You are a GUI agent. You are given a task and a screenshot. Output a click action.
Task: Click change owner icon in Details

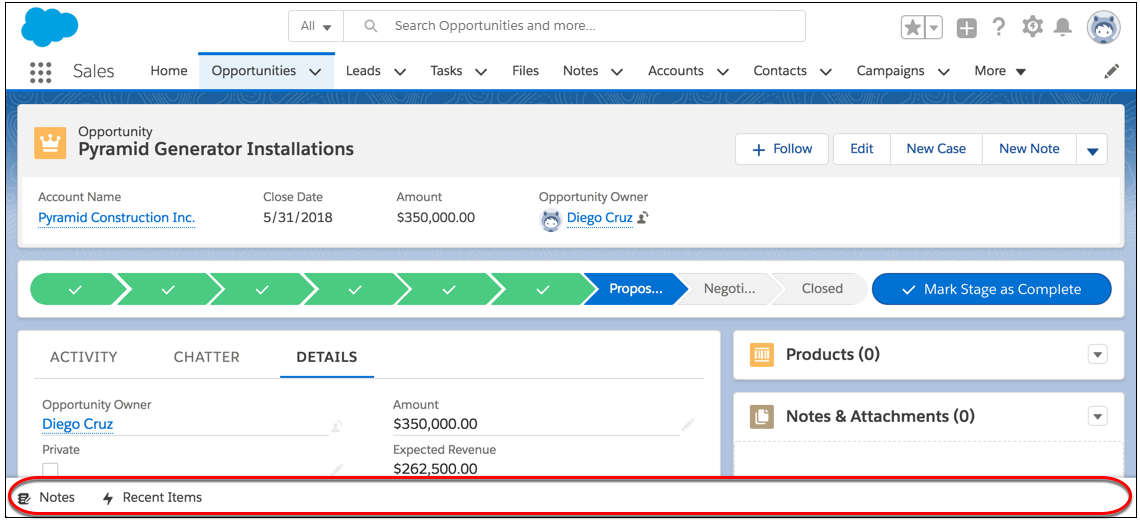337,426
